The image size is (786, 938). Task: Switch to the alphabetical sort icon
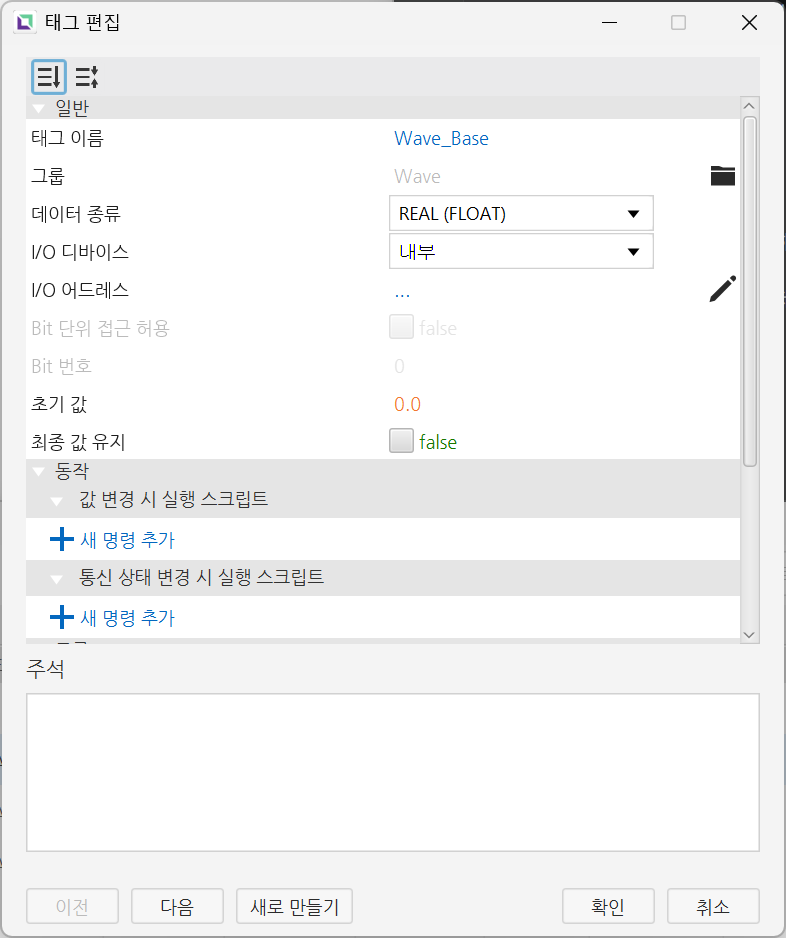click(87, 77)
